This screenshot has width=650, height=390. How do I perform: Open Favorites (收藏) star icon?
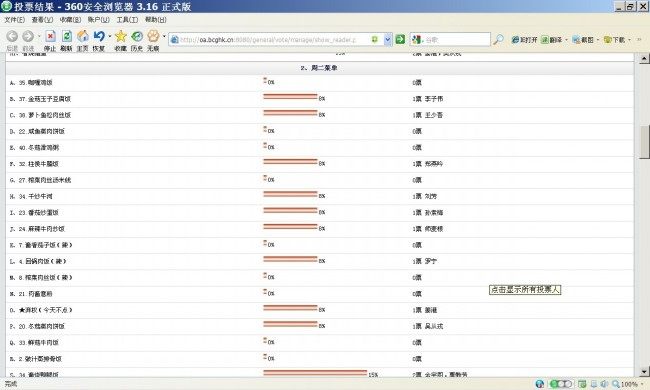point(121,36)
